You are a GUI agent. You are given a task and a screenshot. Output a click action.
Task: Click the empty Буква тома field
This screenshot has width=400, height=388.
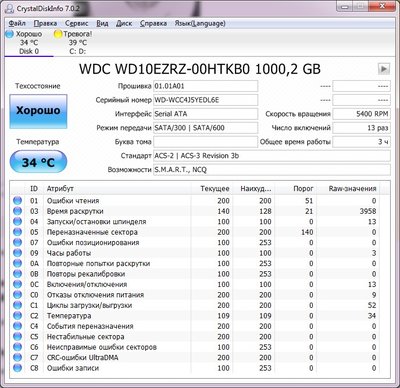(x=205, y=142)
